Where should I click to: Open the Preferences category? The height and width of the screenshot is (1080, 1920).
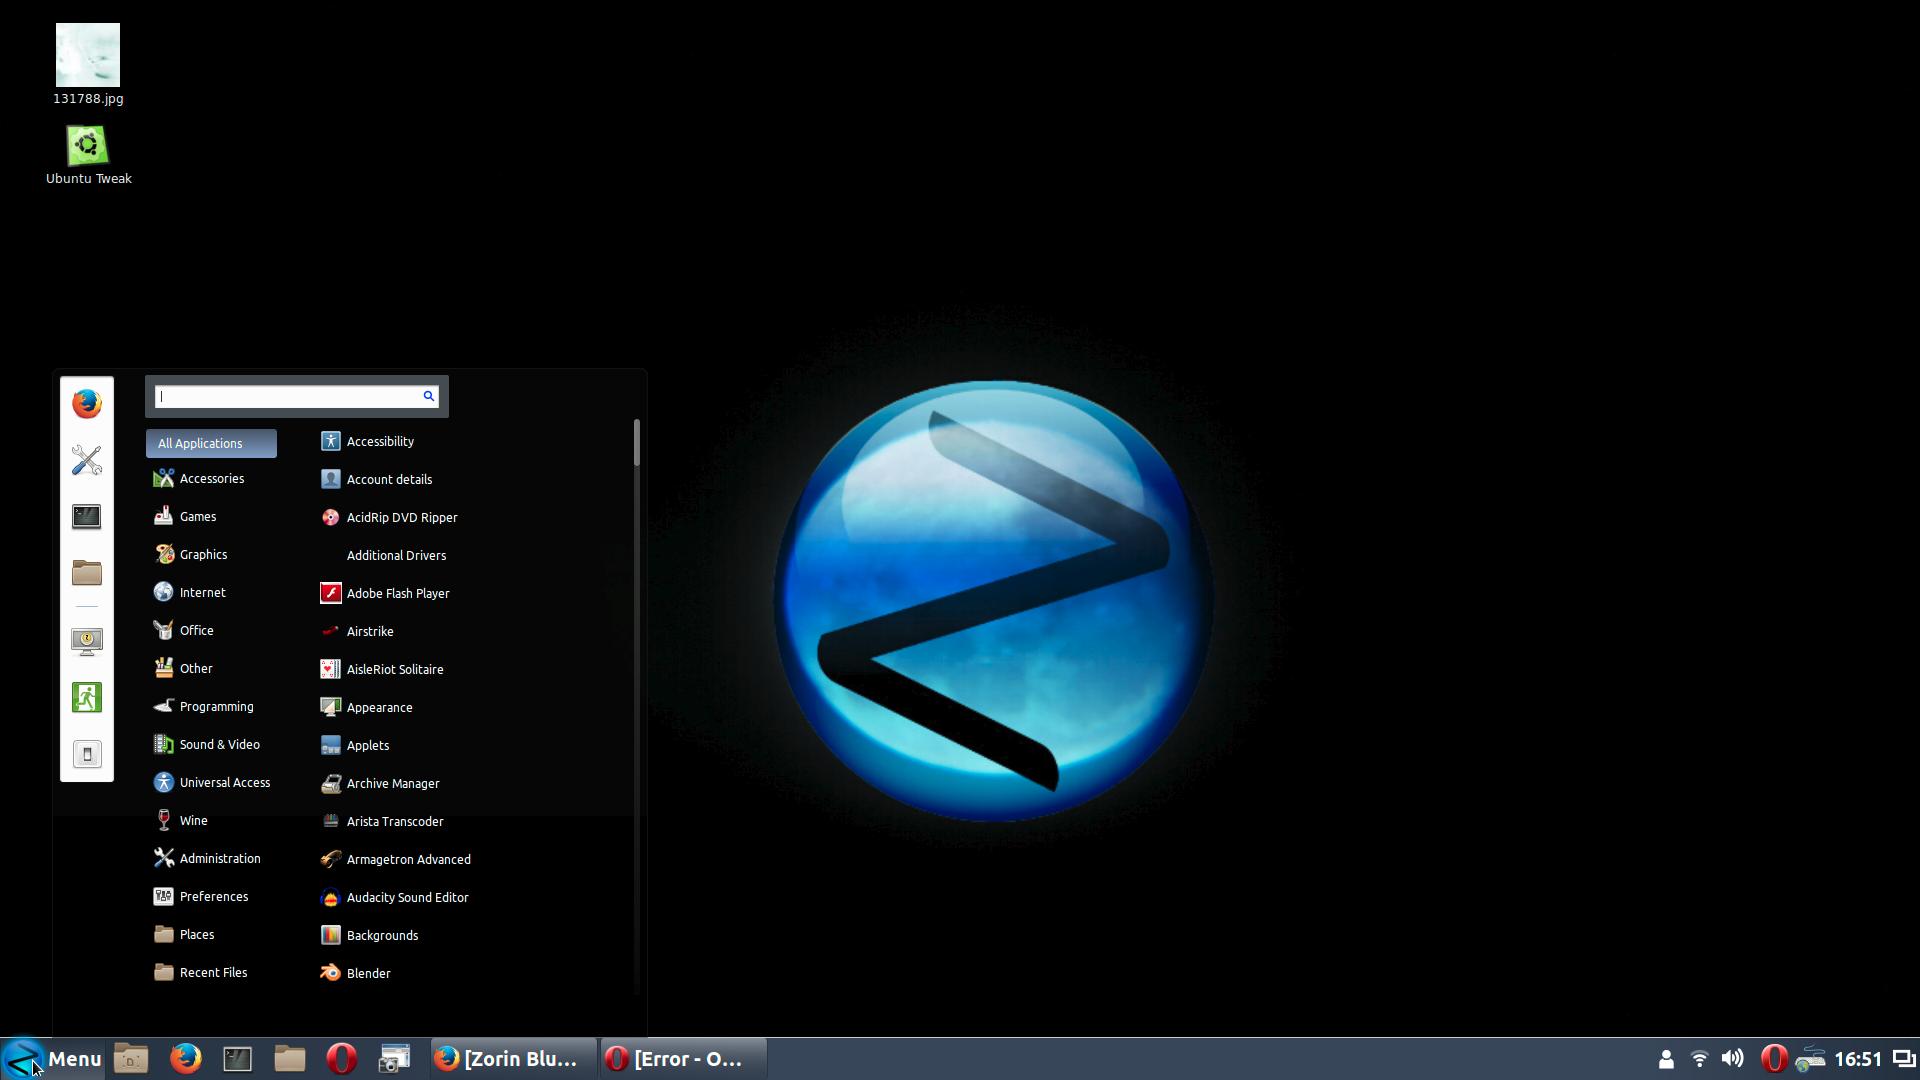pyautogui.click(x=213, y=896)
